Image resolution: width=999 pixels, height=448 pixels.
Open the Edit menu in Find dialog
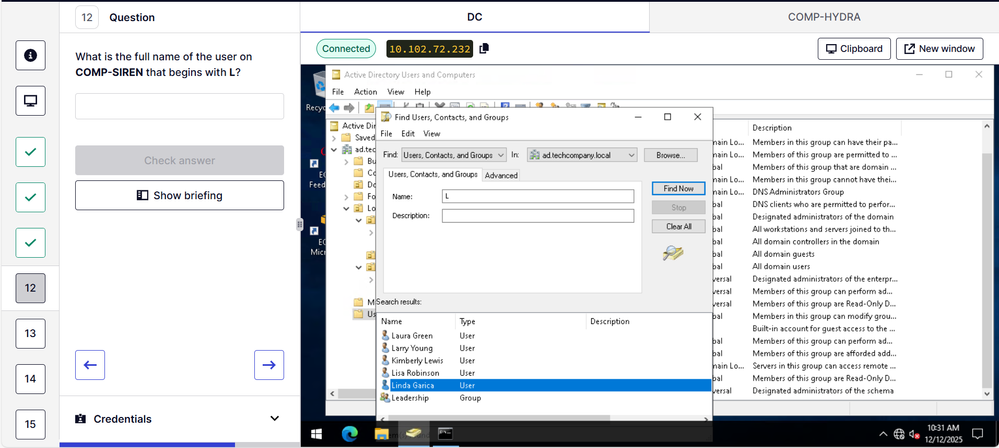(x=408, y=133)
